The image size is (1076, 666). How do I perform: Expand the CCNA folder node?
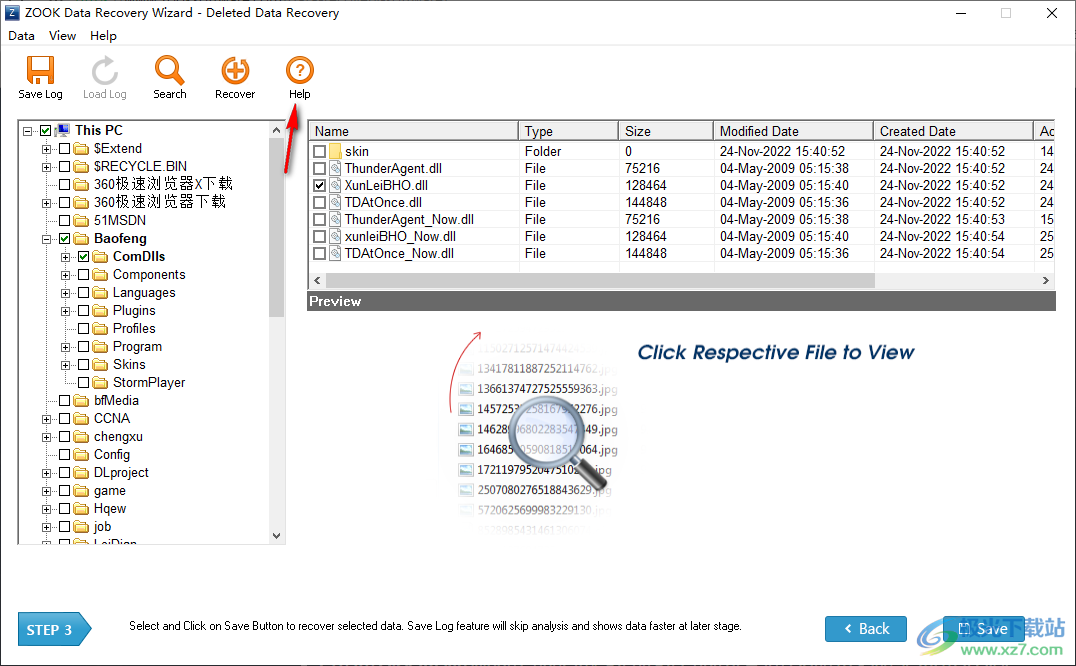point(46,418)
